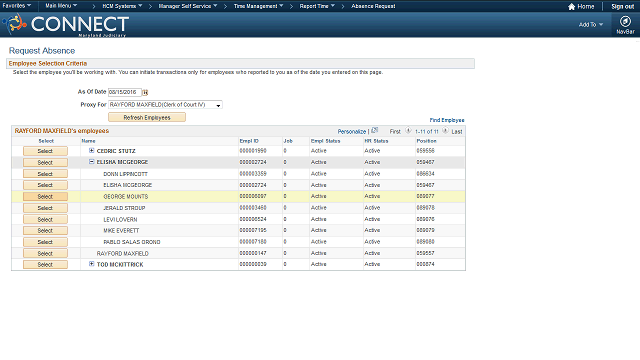
Task: Click Position value 059556
Action: pos(425,151)
